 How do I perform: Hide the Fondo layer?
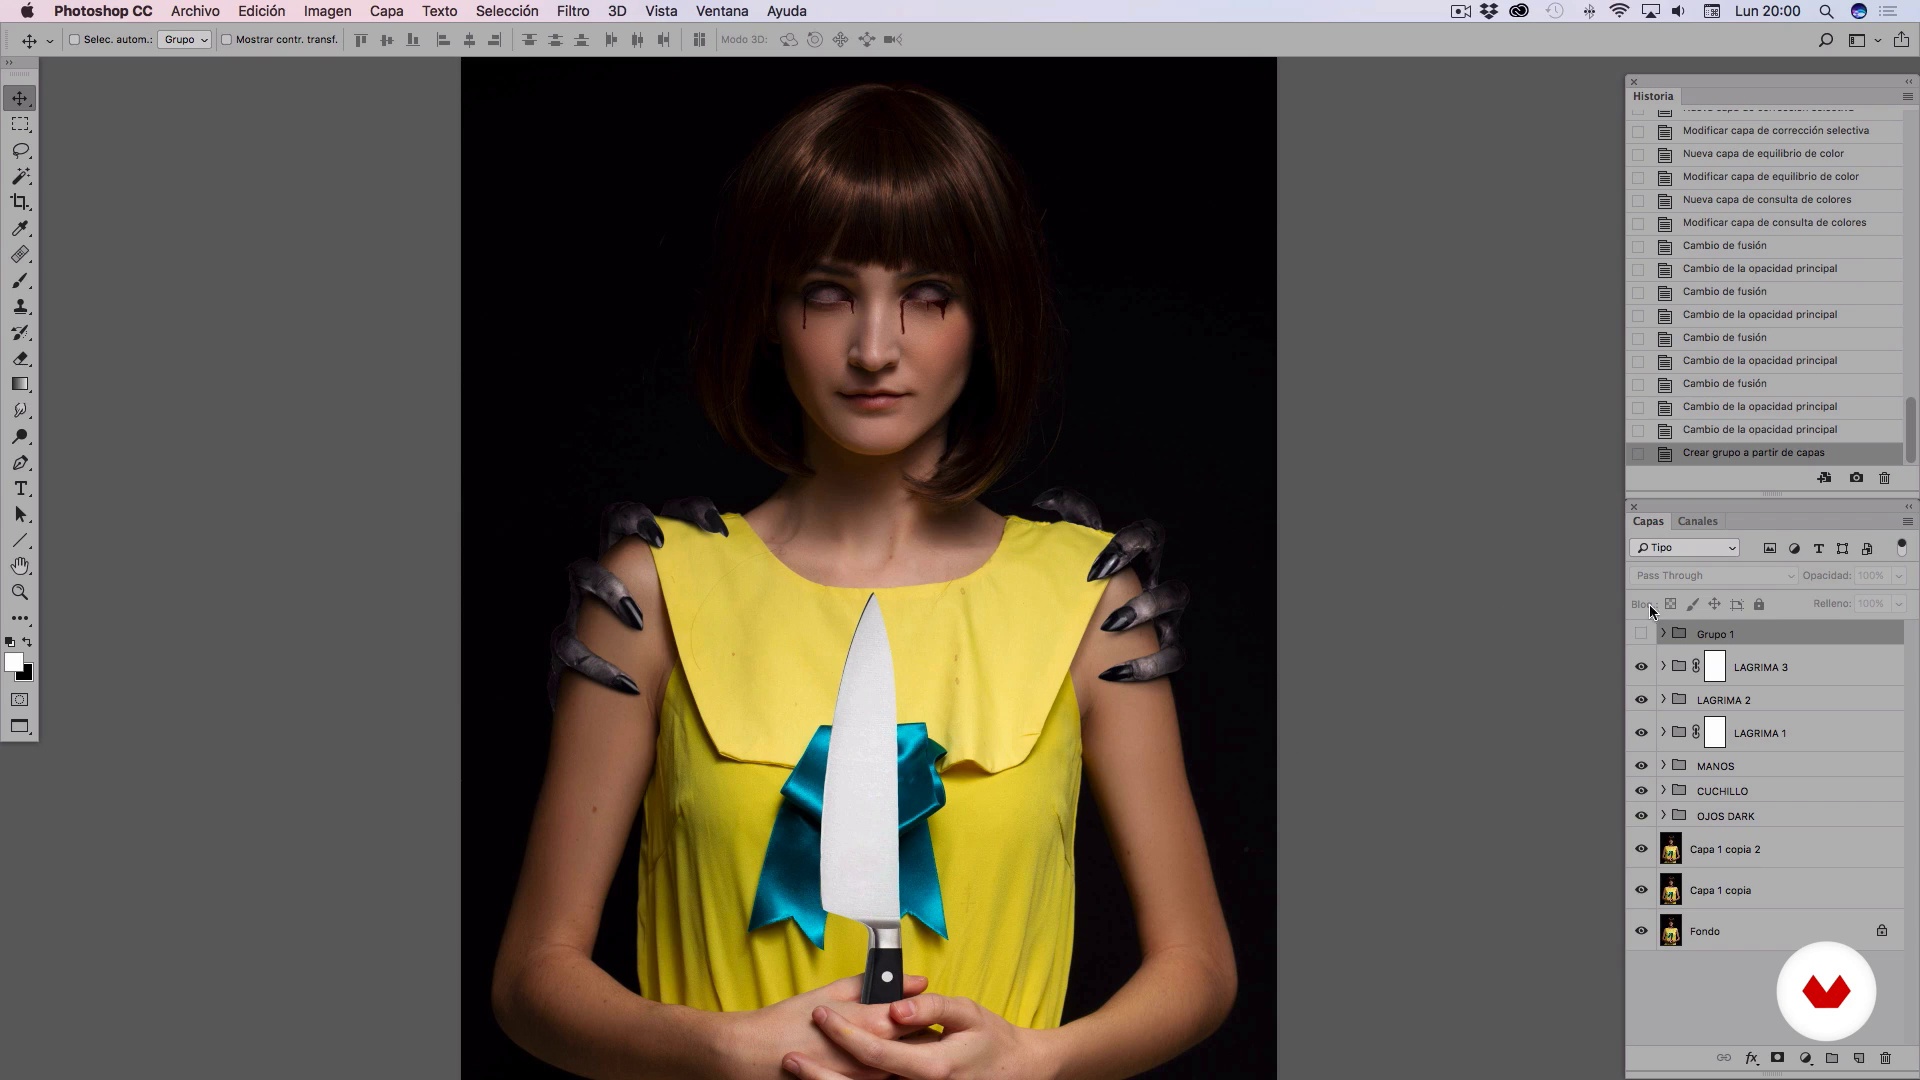(1641, 931)
